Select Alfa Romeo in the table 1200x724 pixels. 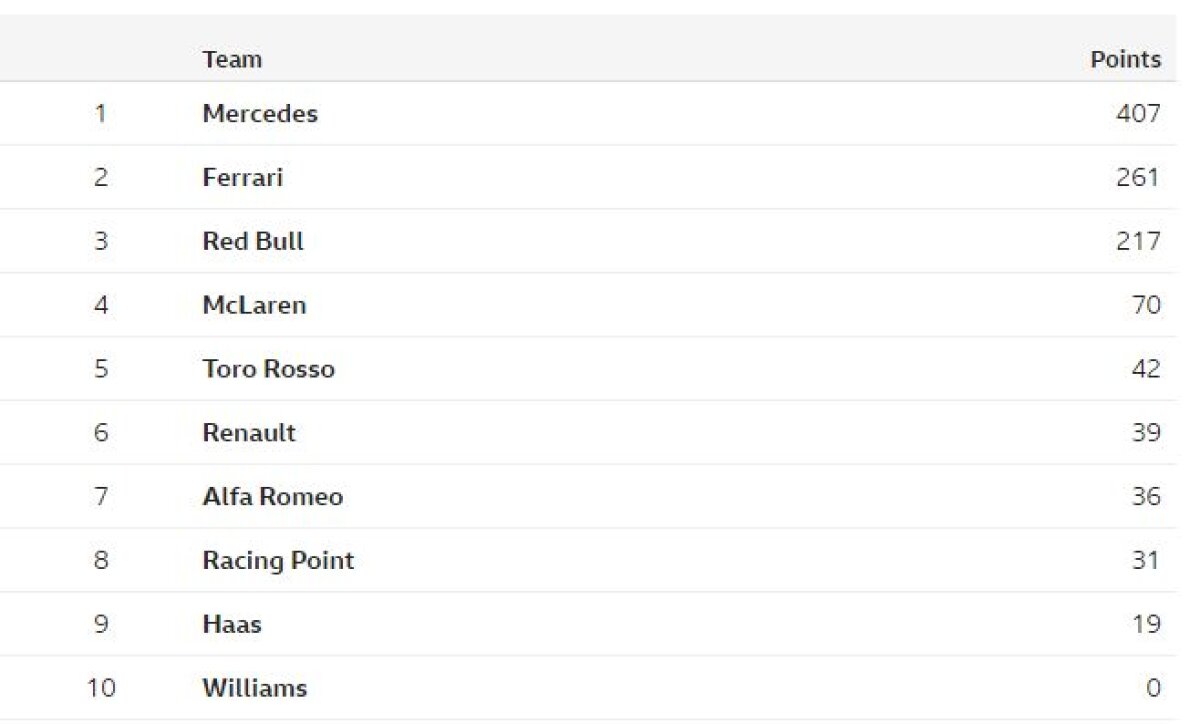tap(272, 497)
